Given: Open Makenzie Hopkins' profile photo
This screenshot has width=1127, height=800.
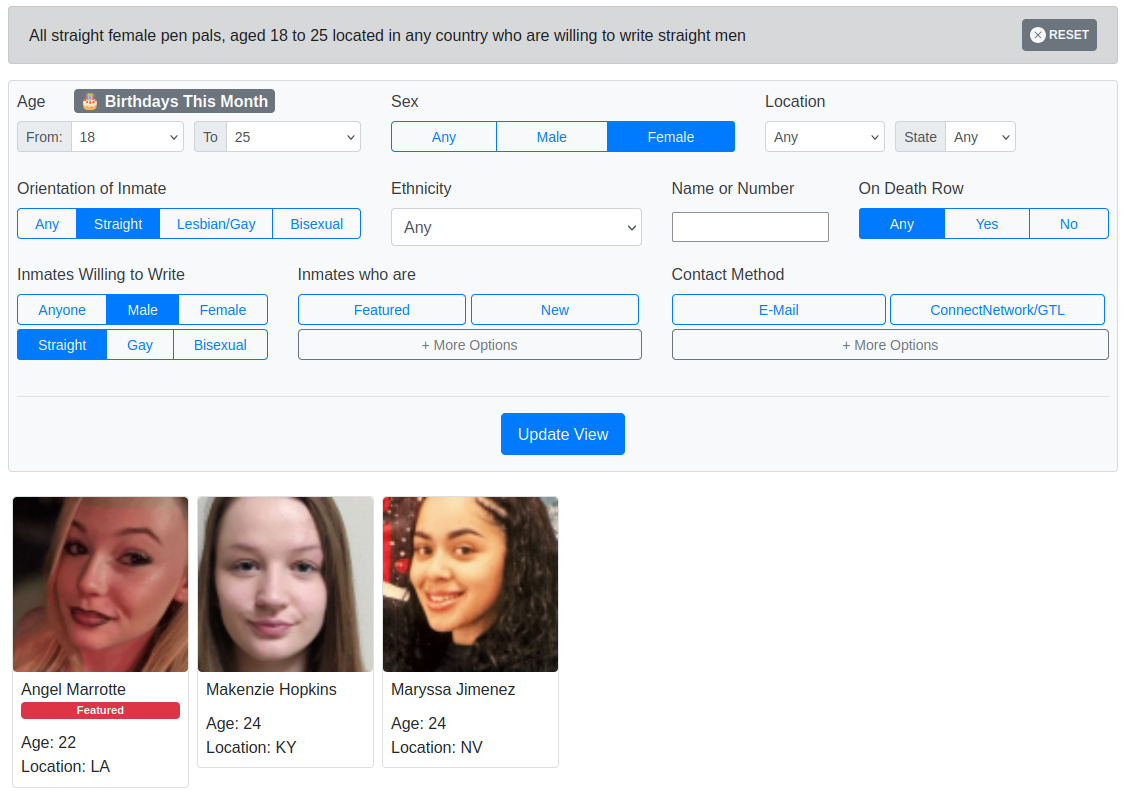Looking at the screenshot, I should (x=285, y=584).
